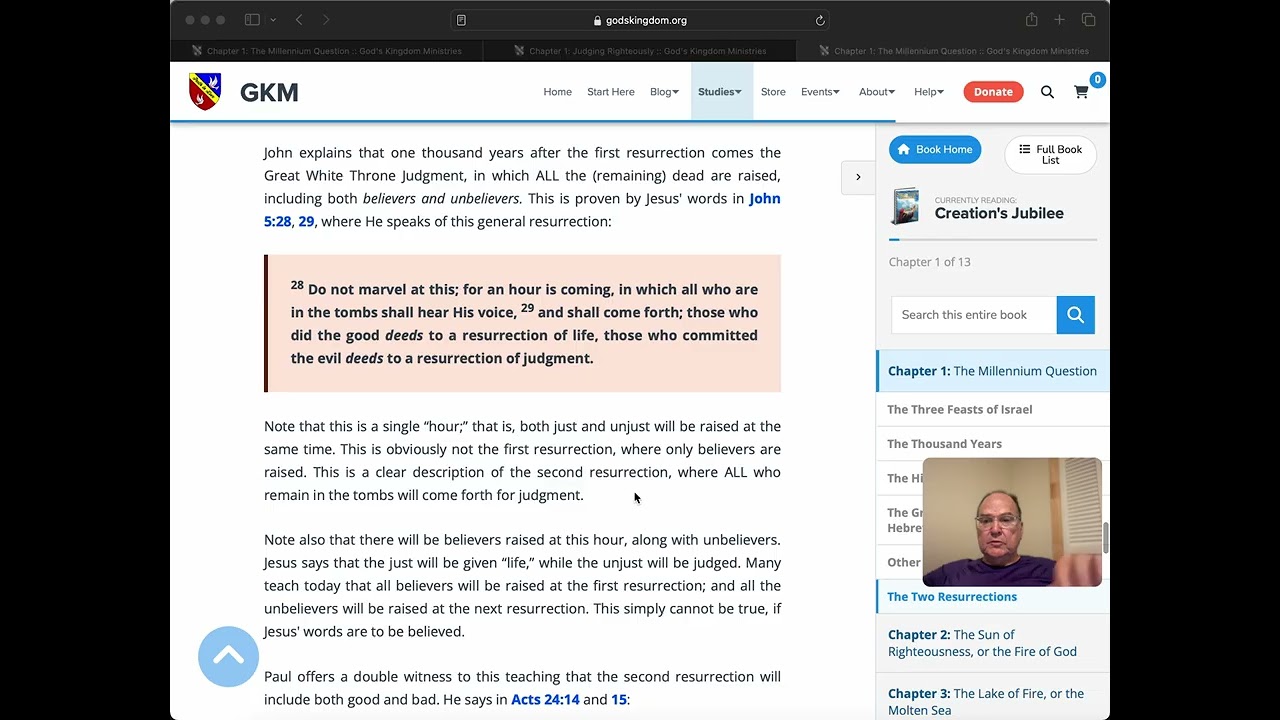Click the 'Chapter 1 of 13' text
The height and width of the screenshot is (720, 1280).
coord(930,262)
